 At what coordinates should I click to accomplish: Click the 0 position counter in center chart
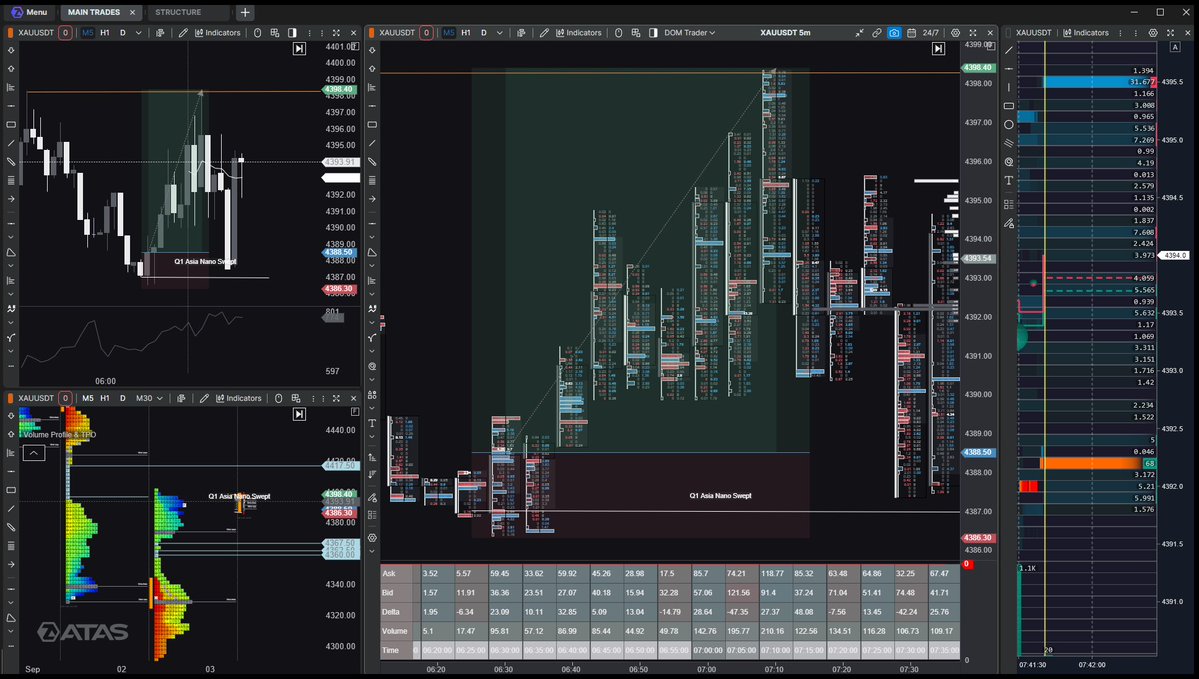pos(426,33)
